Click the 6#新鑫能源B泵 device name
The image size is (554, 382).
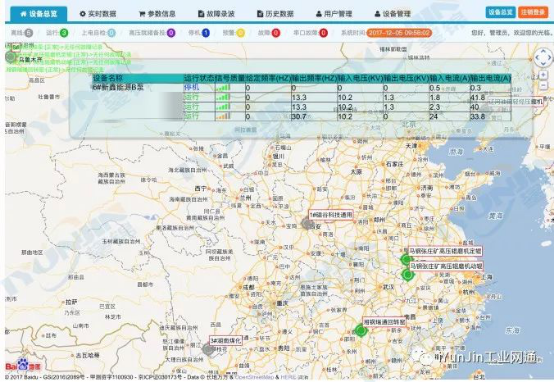click(118, 87)
